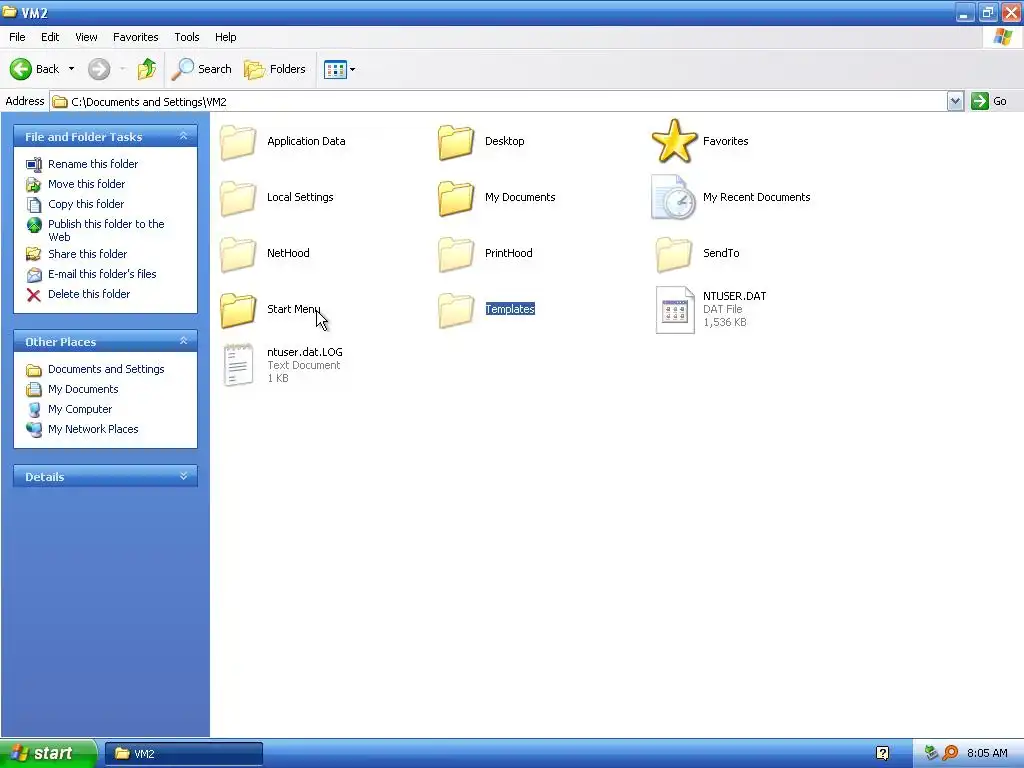Click the magnifier icon in system tray
Image resolution: width=1024 pixels, height=768 pixels.
coord(950,754)
